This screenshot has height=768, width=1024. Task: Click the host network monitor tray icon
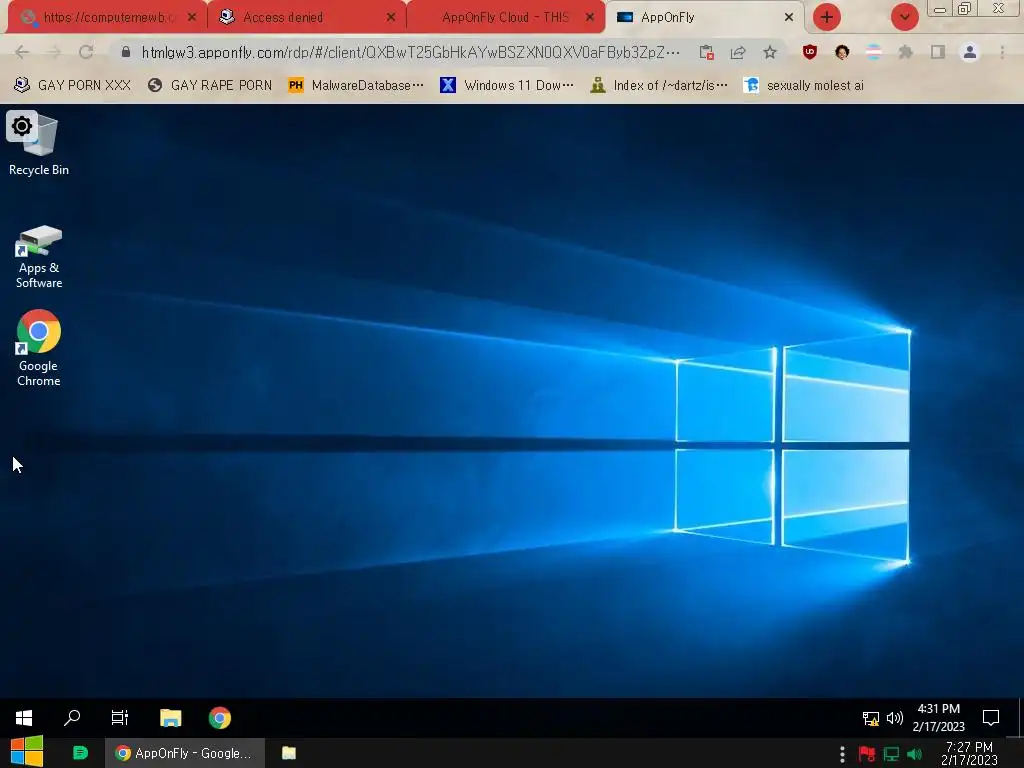click(x=891, y=754)
